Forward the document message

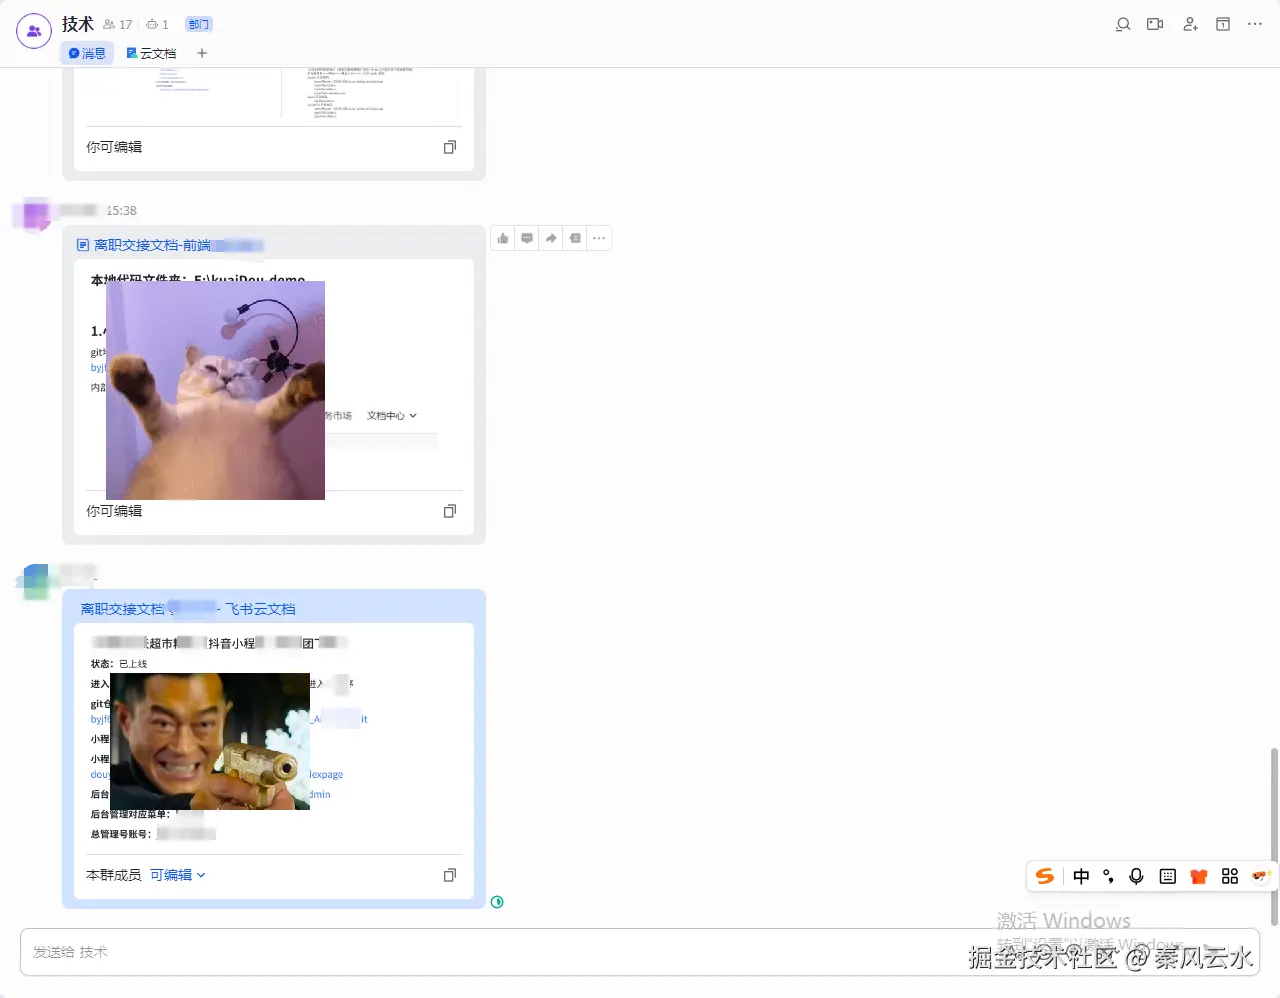click(551, 238)
